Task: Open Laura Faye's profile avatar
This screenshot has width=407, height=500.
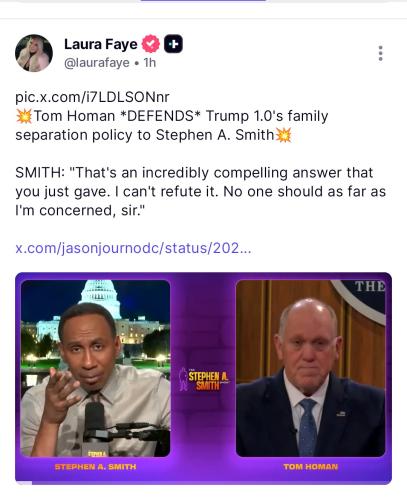Action: pyautogui.click(x=34, y=53)
